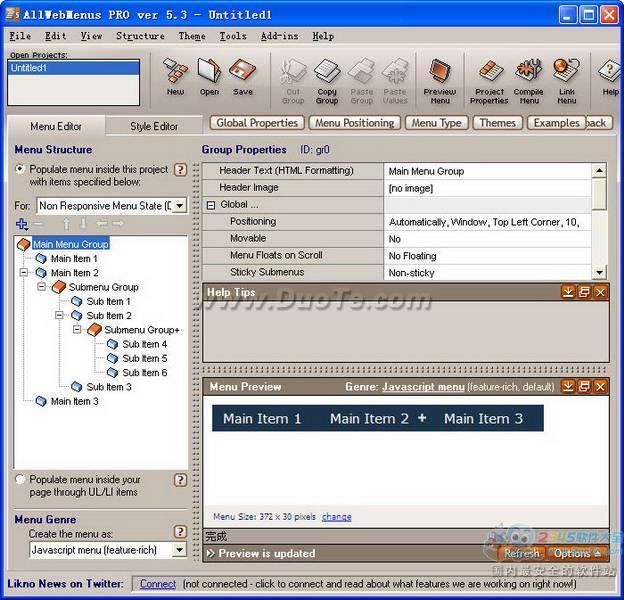This screenshot has height=600, width=624.
Task: Click the Global Properties button
Action: [257, 123]
